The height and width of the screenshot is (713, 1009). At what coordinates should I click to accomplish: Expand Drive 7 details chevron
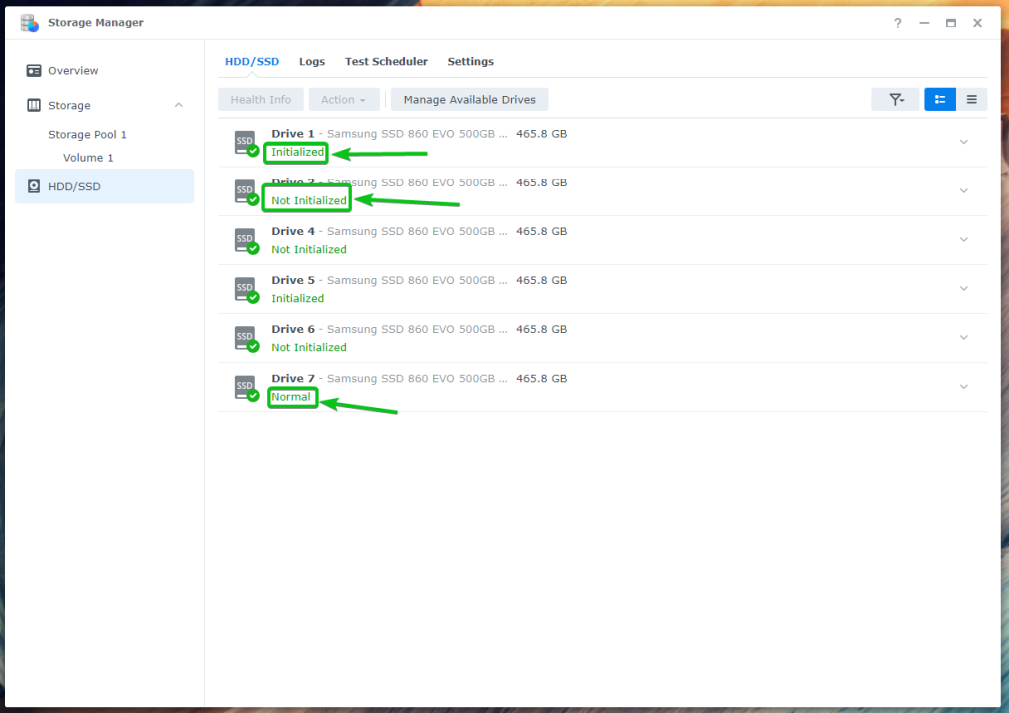(963, 387)
